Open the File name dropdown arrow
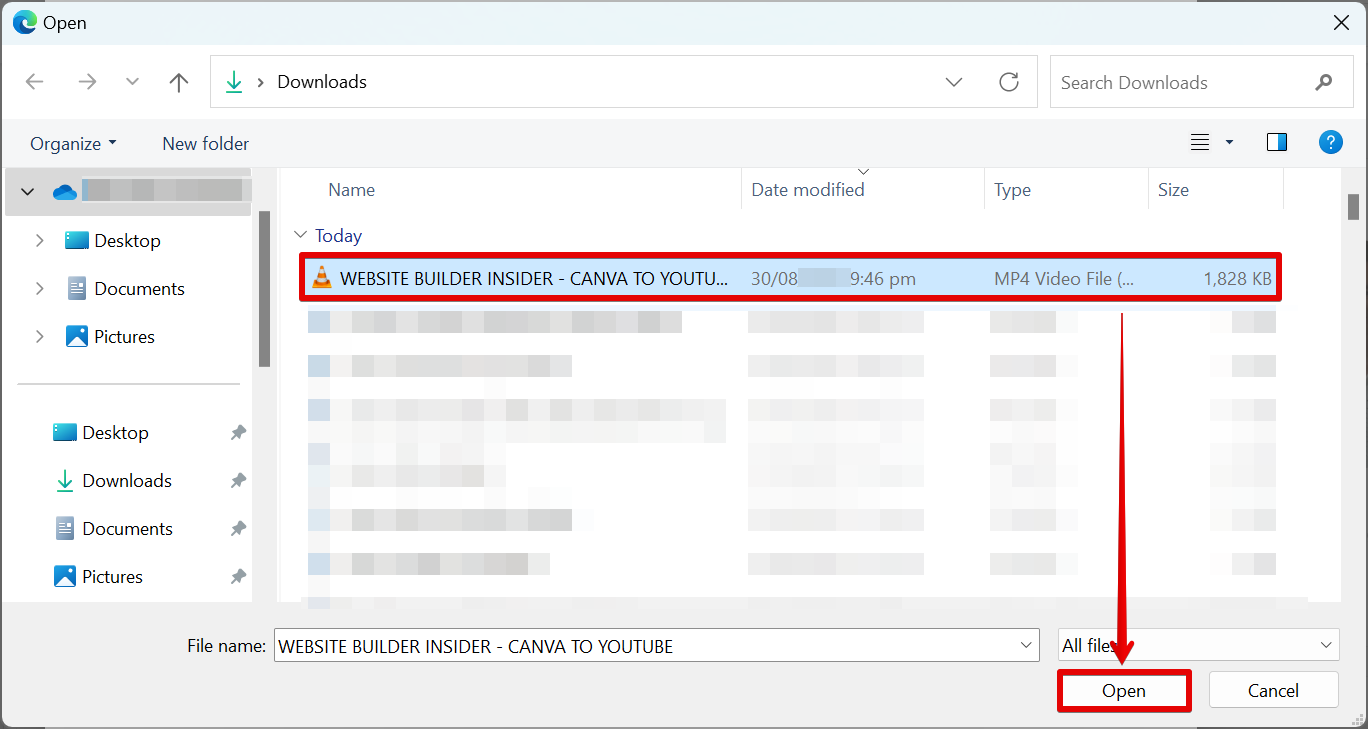The width and height of the screenshot is (1368, 729). click(x=1026, y=646)
